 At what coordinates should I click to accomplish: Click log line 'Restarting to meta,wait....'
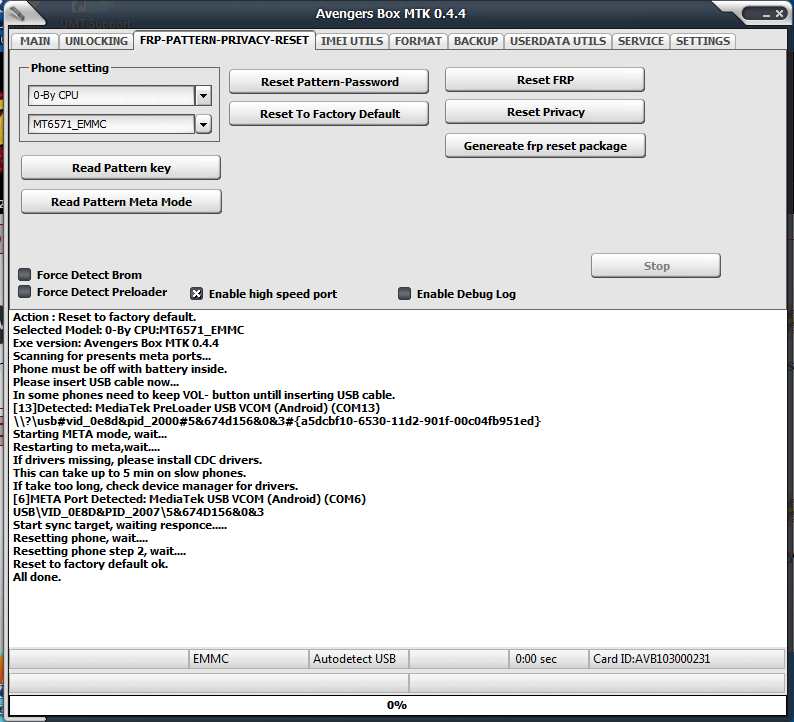coord(87,447)
